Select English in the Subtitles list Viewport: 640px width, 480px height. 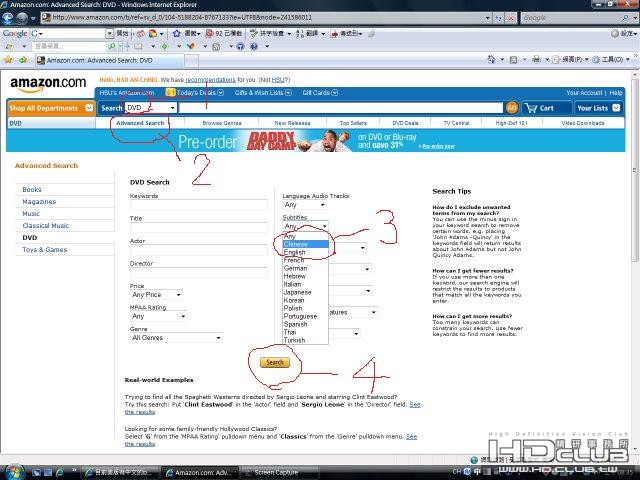(x=305, y=252)
